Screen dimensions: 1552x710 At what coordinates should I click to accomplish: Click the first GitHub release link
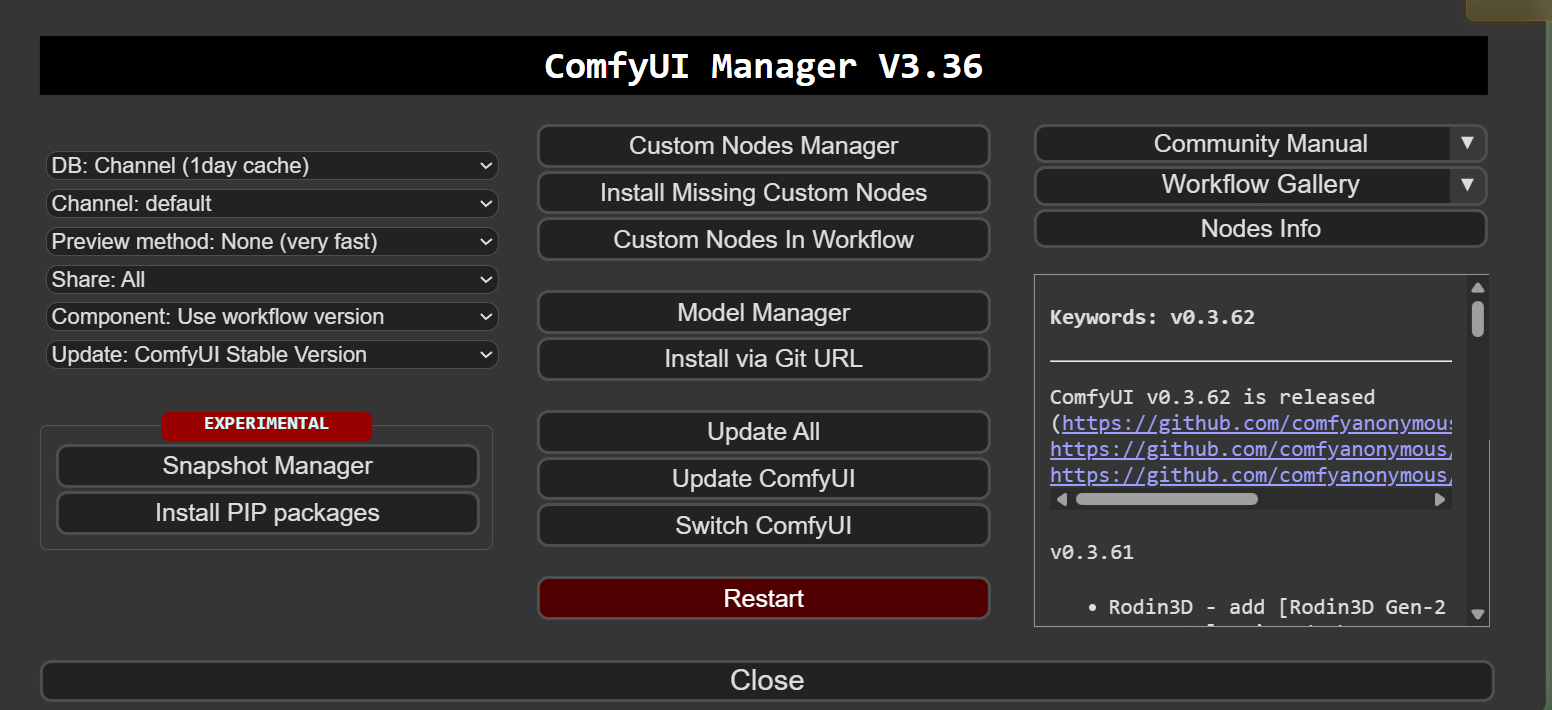1255,423
